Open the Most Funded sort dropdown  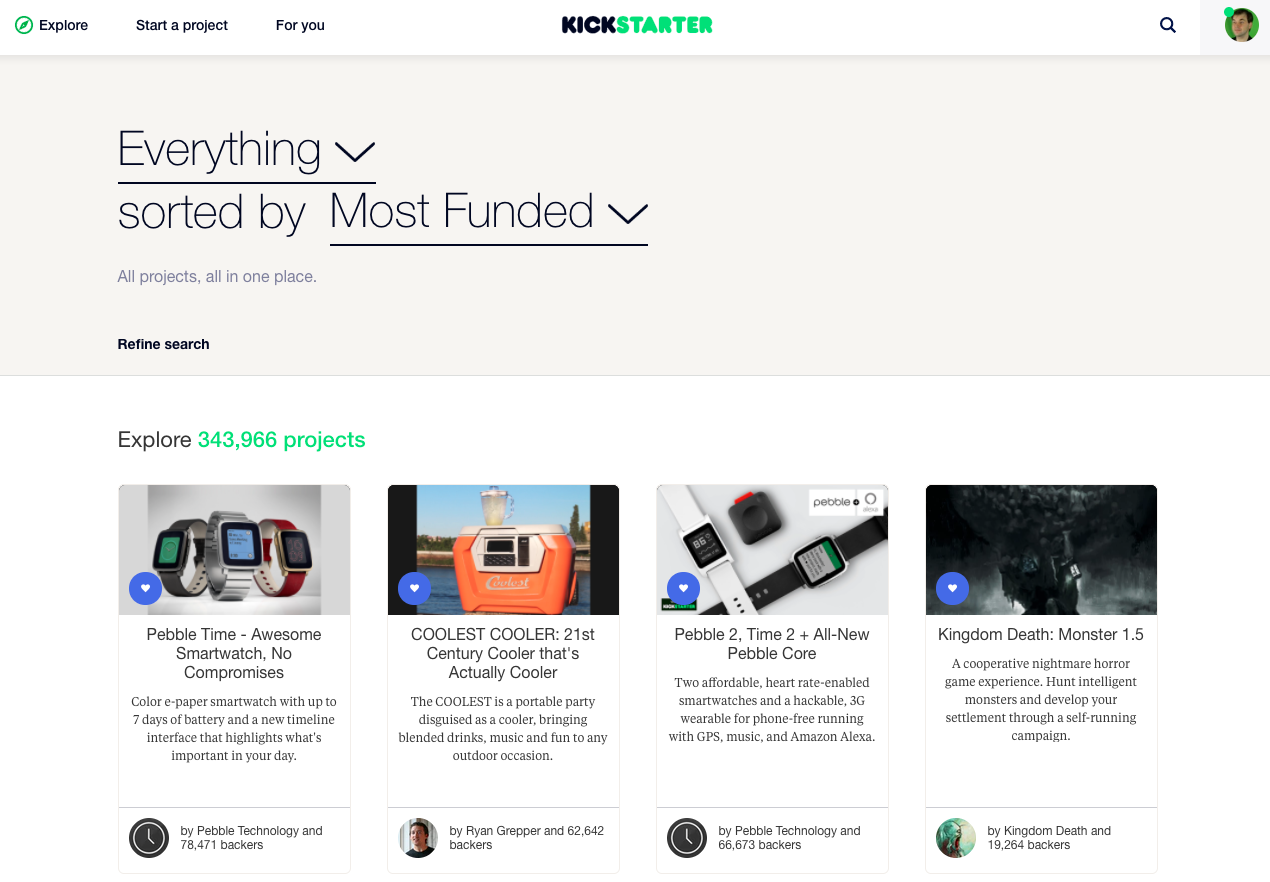(x=489, y=213)
